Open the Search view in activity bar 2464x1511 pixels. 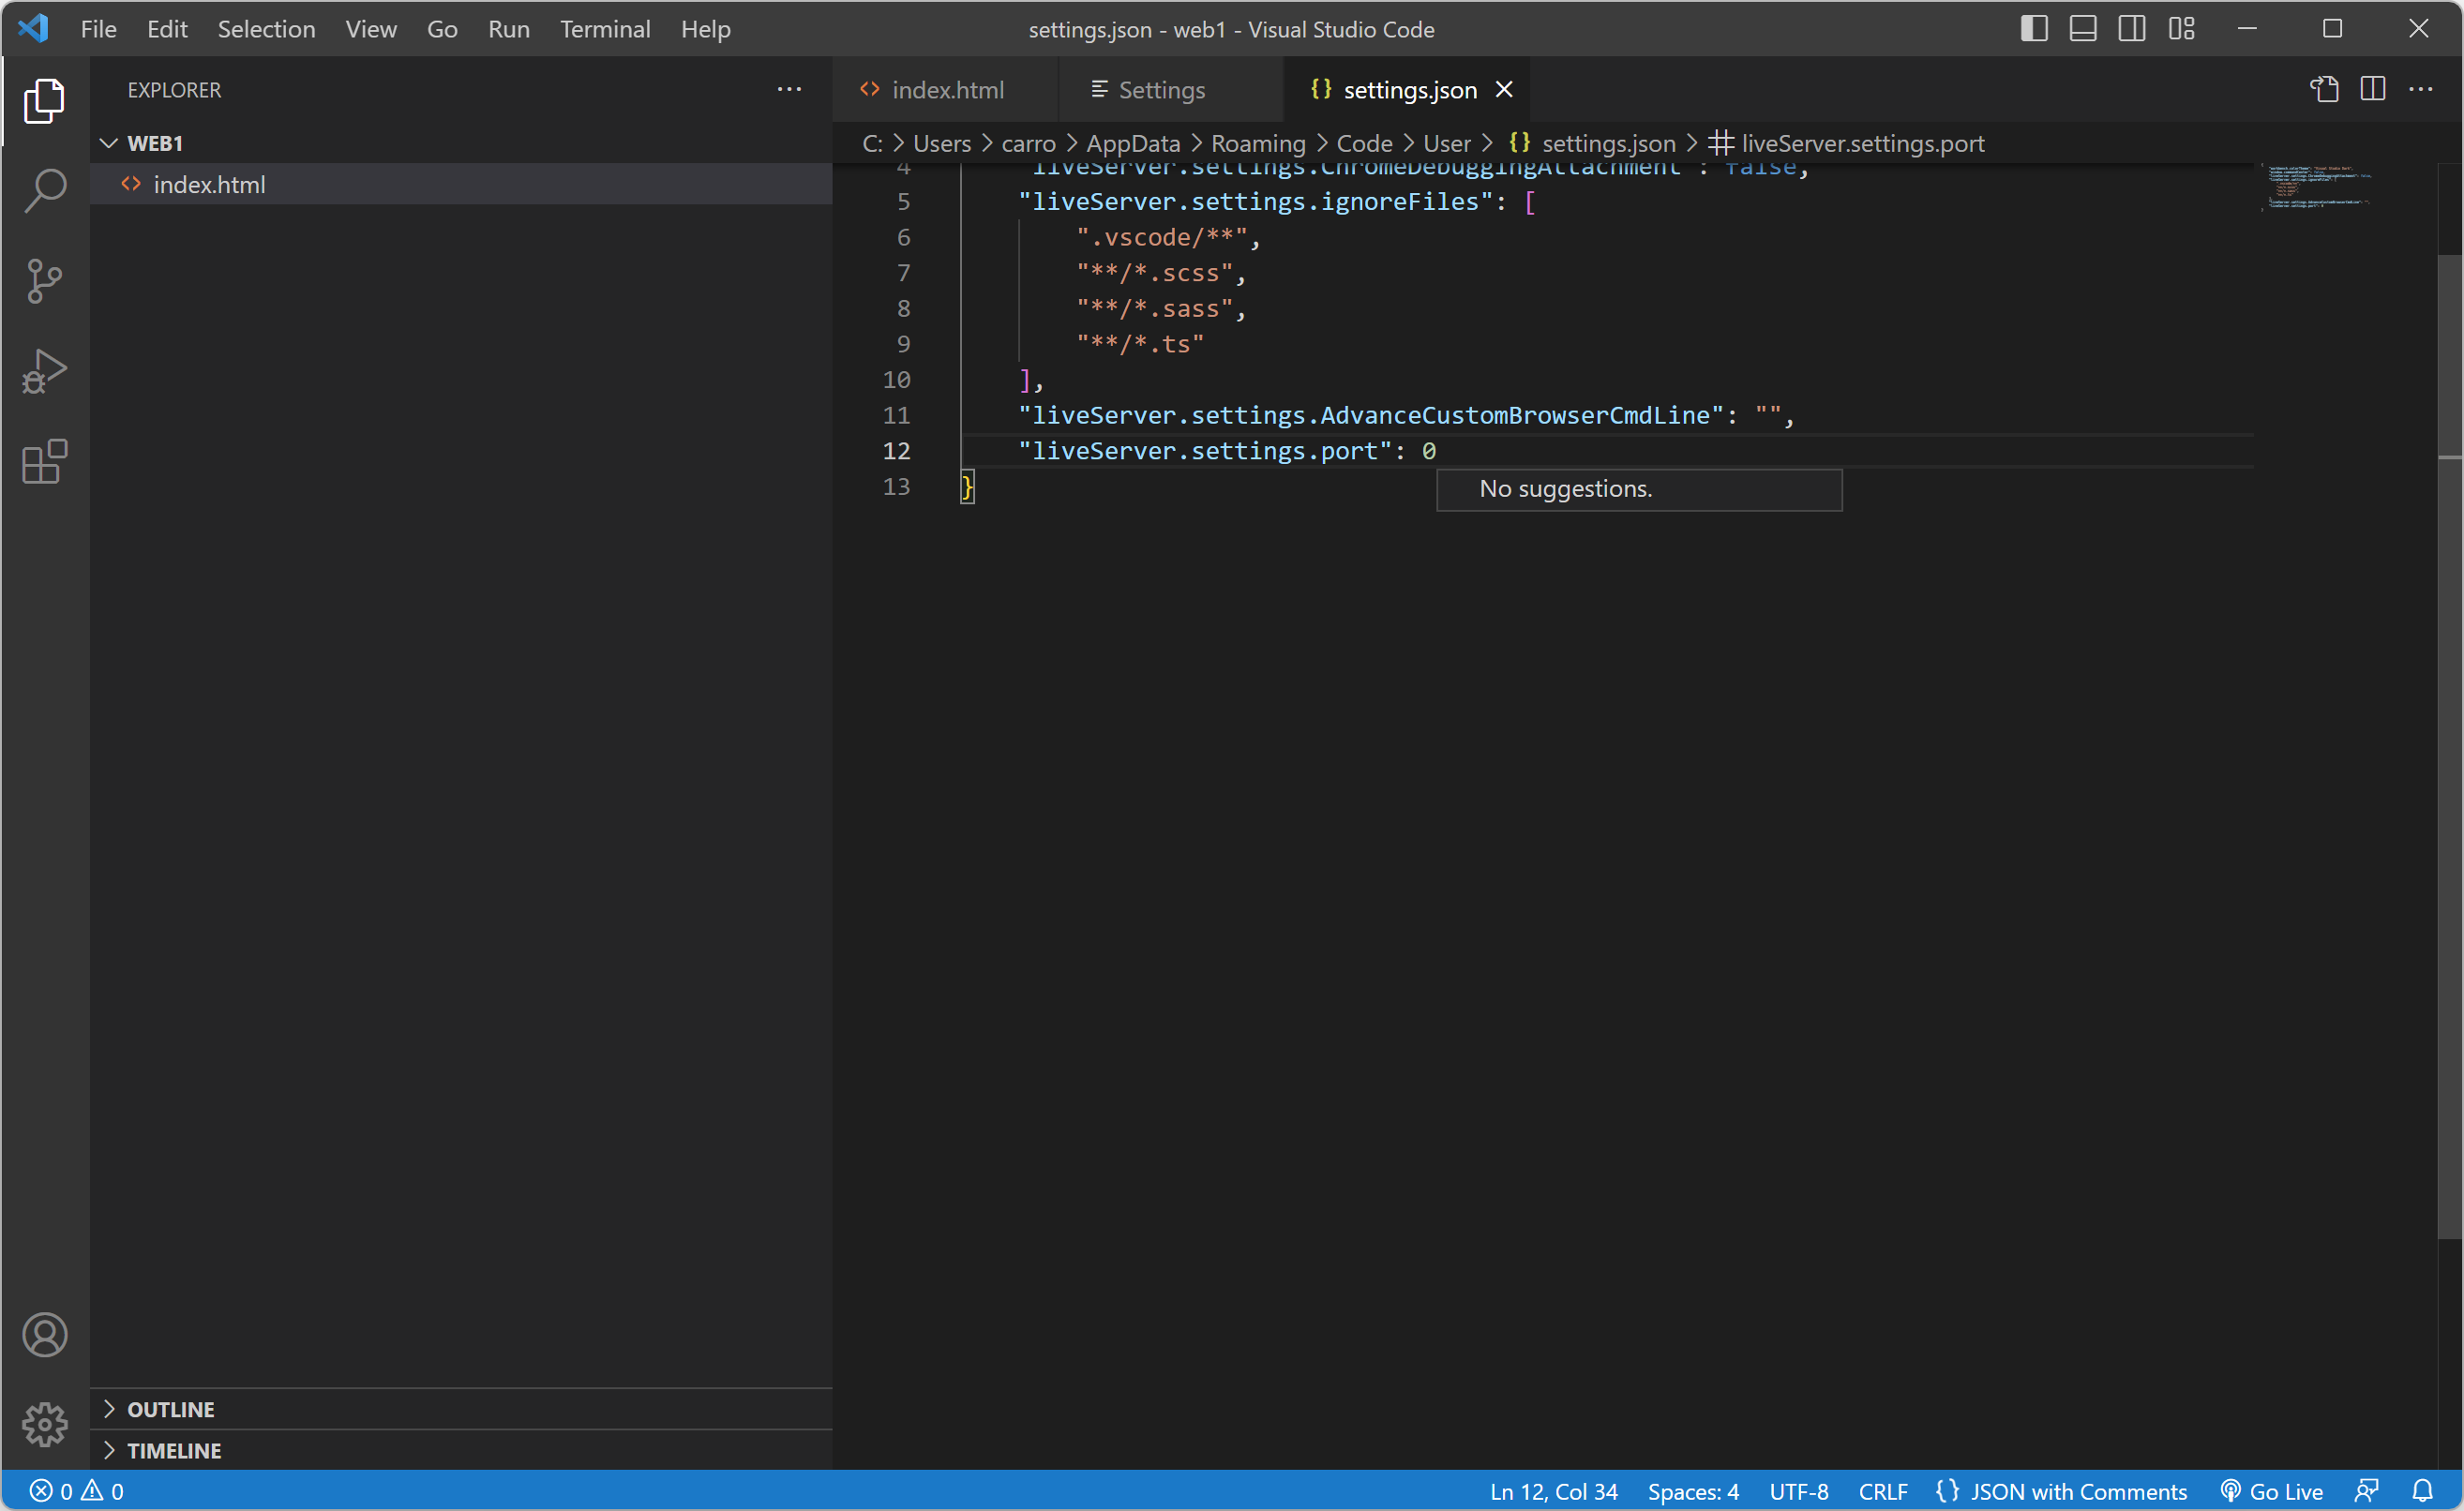tap(44, 190)
